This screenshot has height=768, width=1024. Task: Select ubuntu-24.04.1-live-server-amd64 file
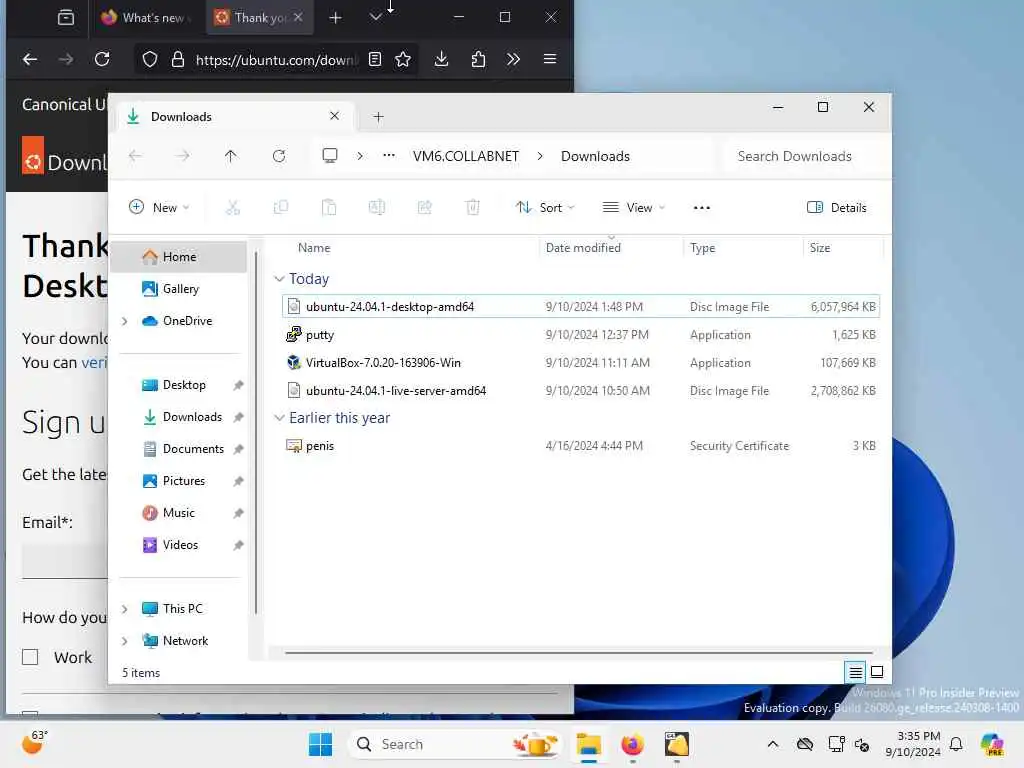(581, 391)
